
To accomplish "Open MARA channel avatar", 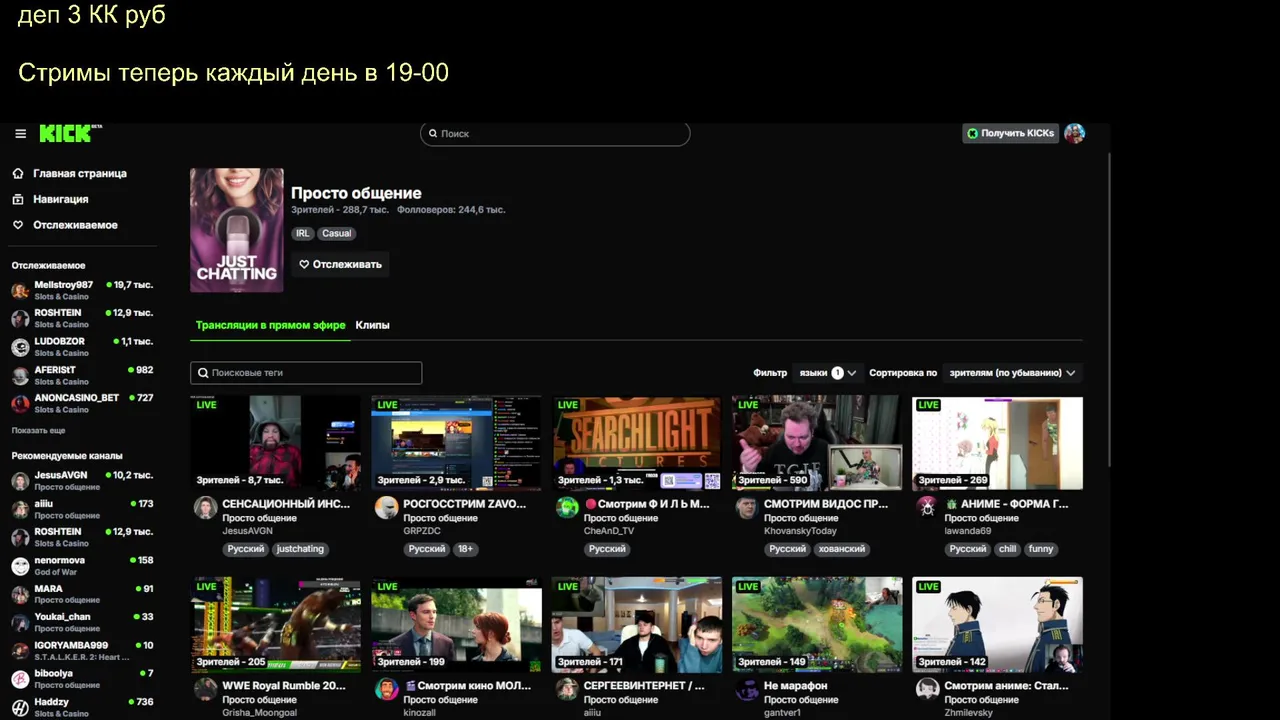I will (20, 594).
